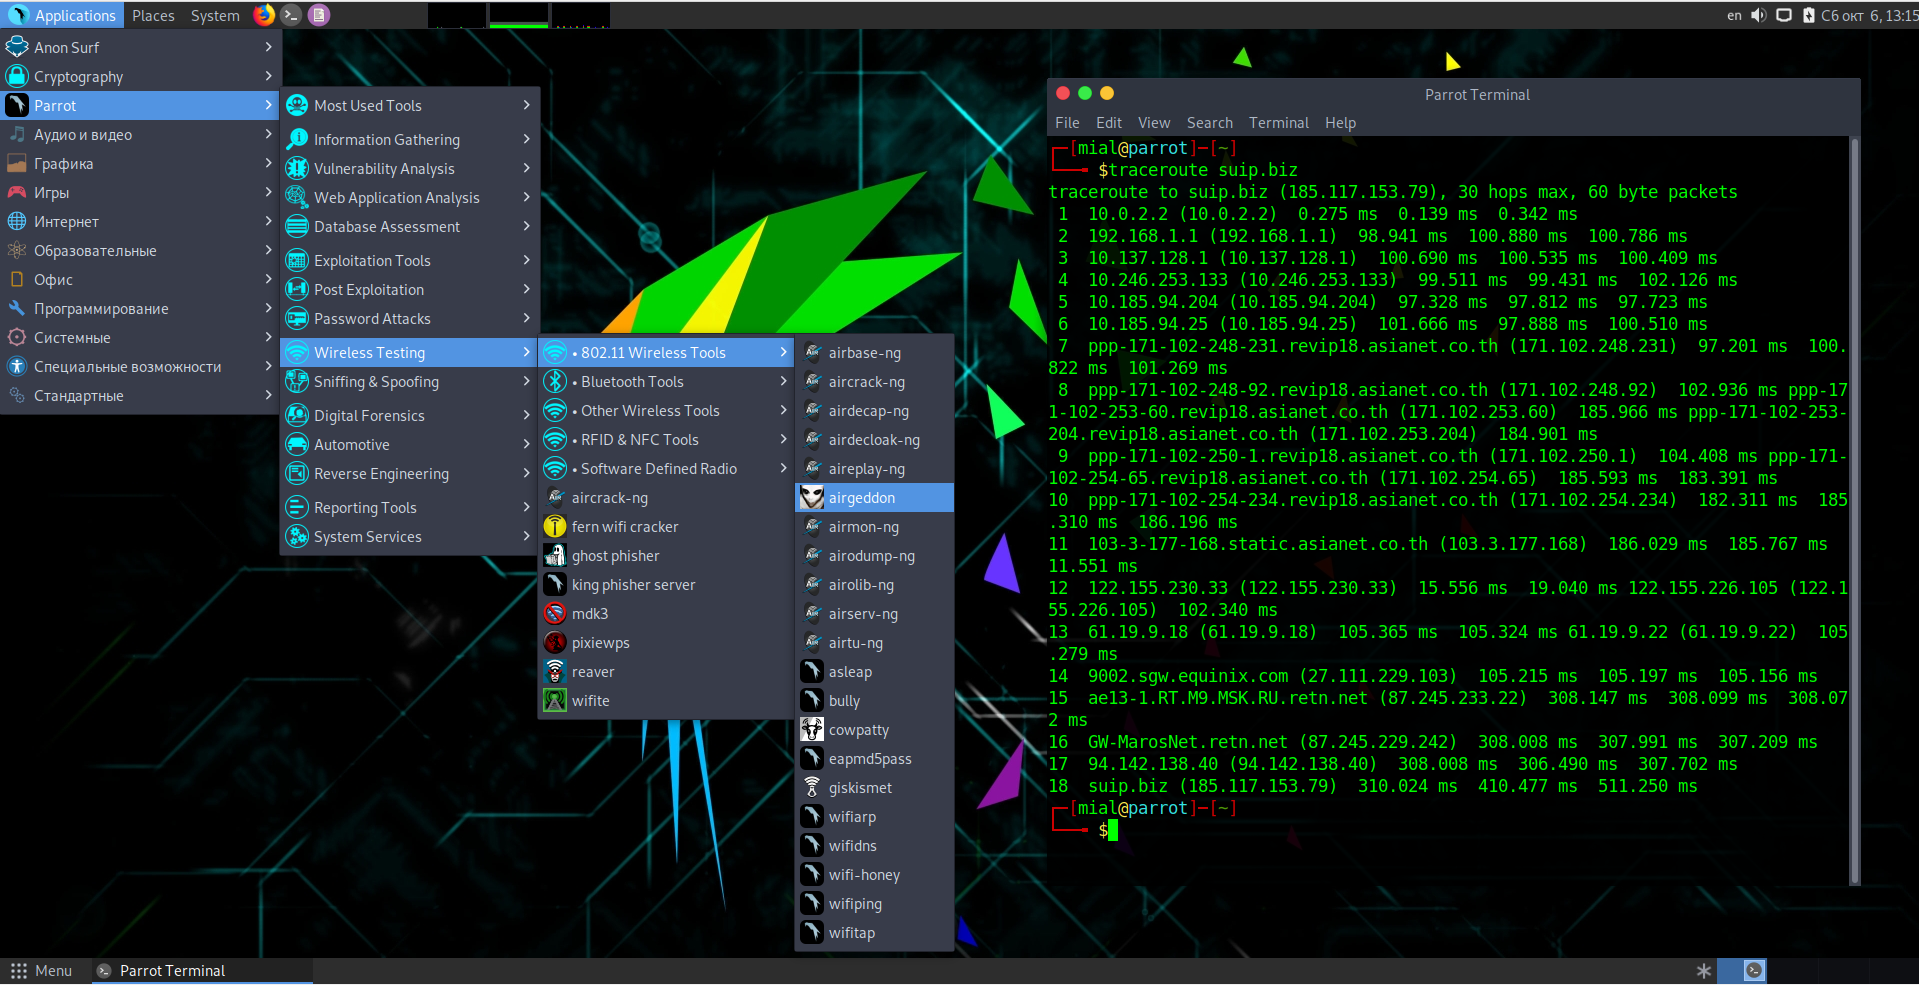Open the terminal's Search menu
Screen dimensions: 1919x985
[1209, 123]
